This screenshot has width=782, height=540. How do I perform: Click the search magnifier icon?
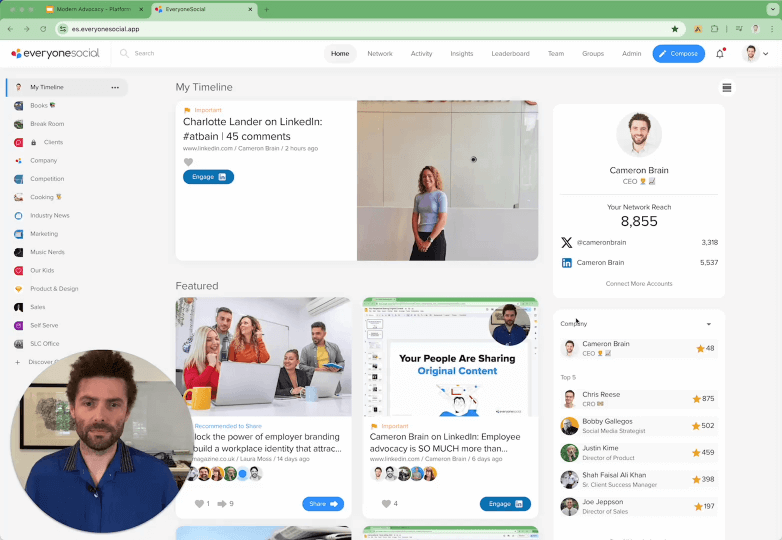coord(125,53)
